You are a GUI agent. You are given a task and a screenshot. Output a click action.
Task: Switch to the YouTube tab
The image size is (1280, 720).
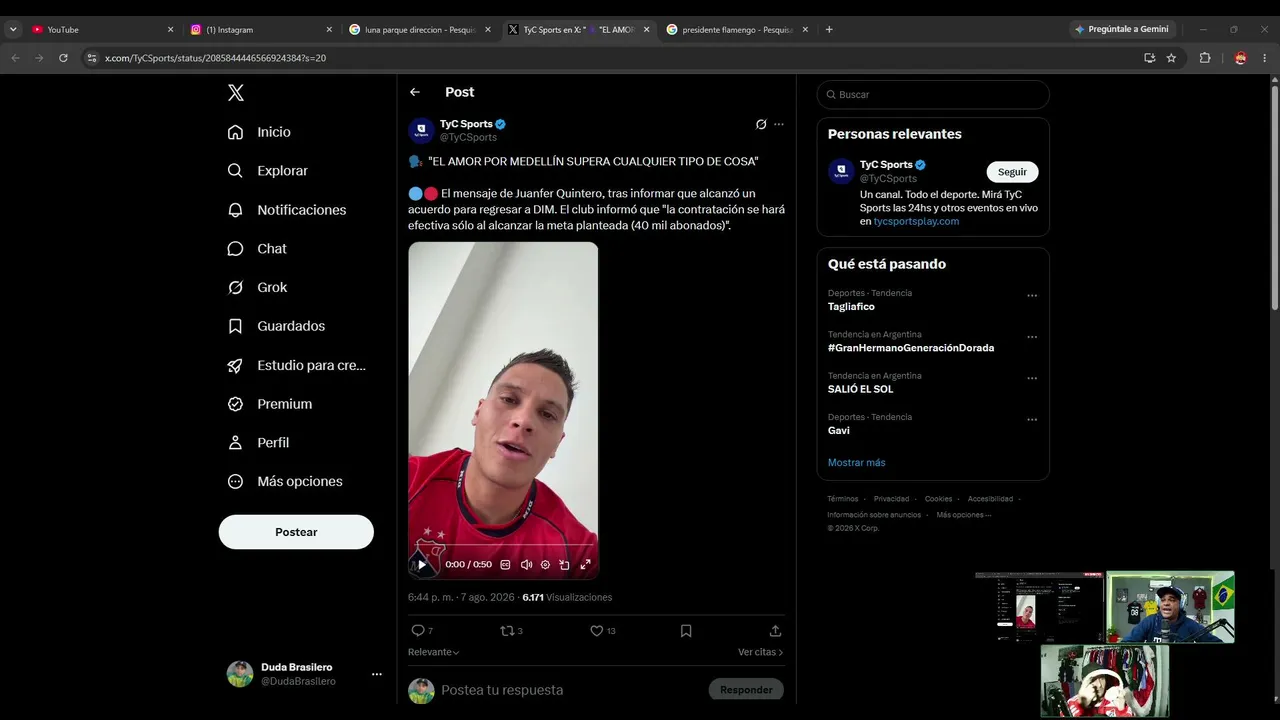coord(100,30)
